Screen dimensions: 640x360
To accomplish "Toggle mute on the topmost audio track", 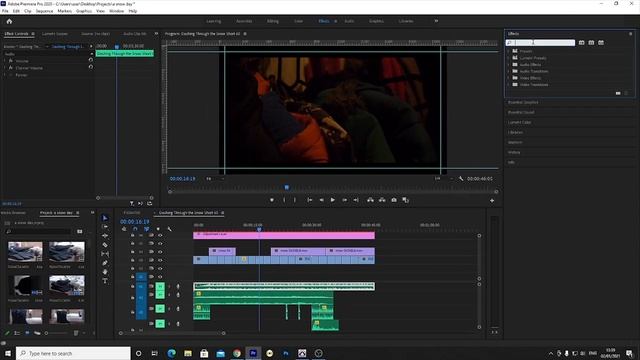I will pyautogui.click(x=160, y=287).
